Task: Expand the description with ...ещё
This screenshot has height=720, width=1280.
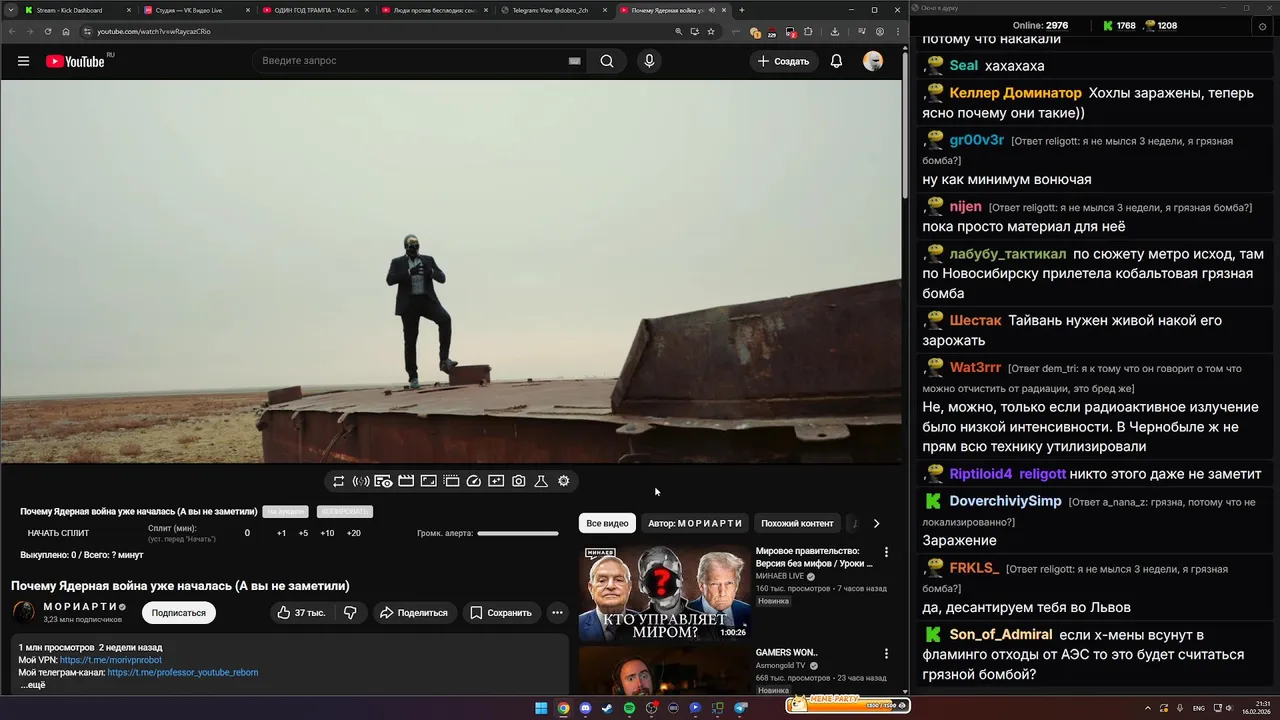Action: [x=33, y=685]
